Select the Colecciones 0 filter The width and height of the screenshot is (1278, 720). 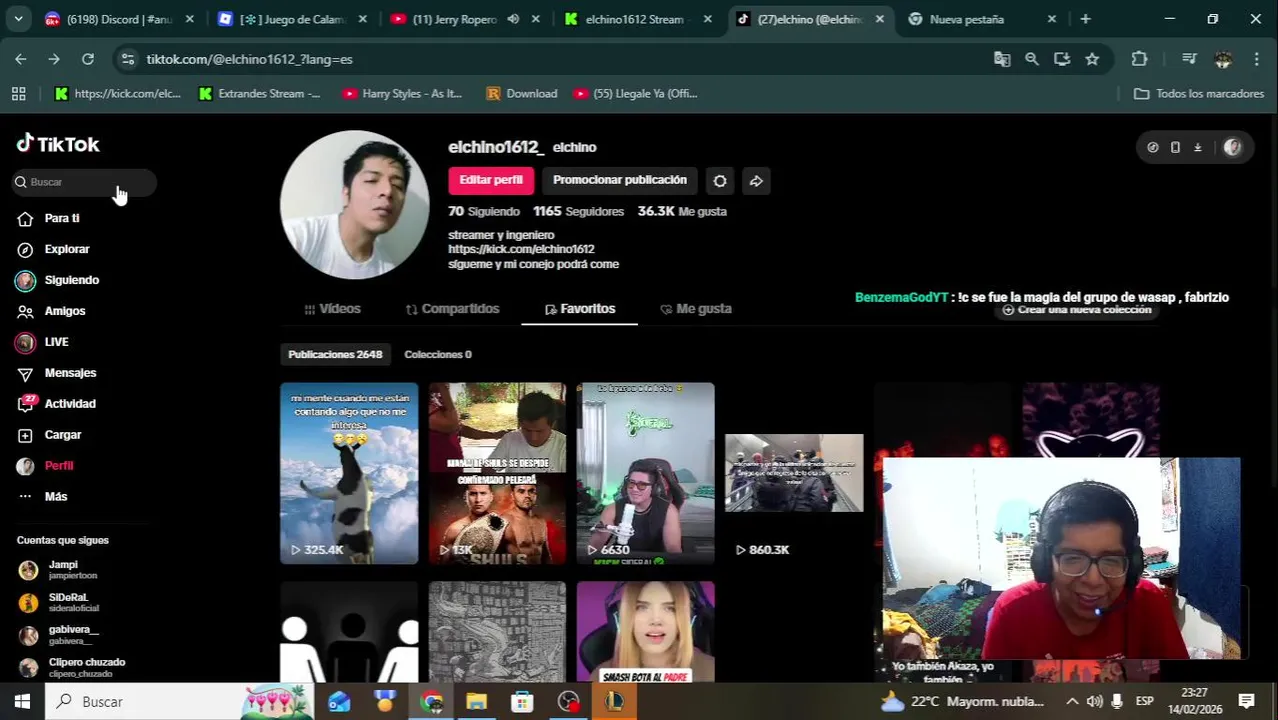pos(437,354)
